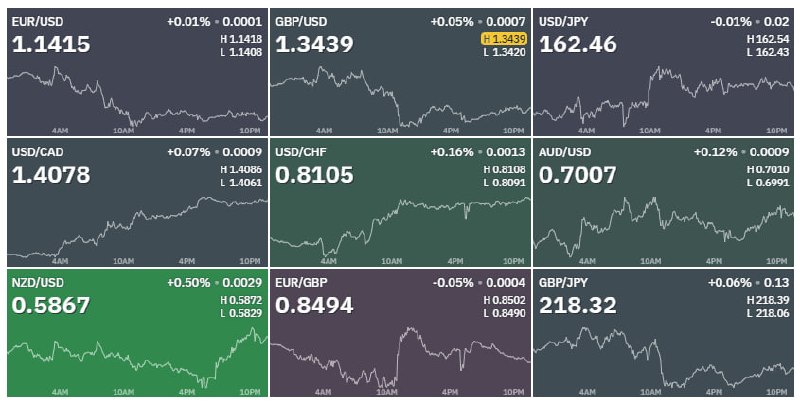Select the green NZD/USD tile
Screen dimensions: 800x404
(137, 333)
